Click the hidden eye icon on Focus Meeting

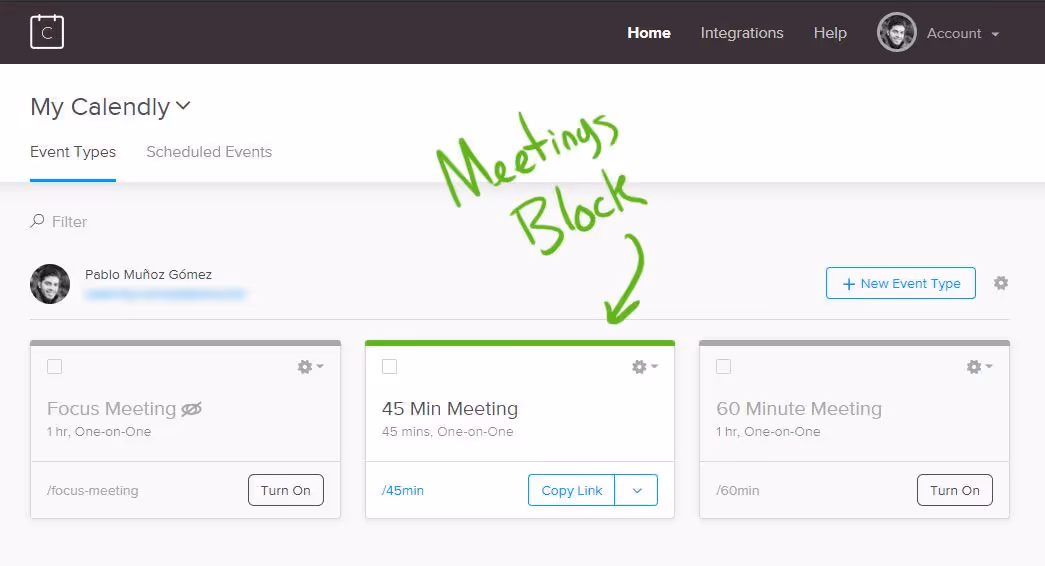click(191, 409)
